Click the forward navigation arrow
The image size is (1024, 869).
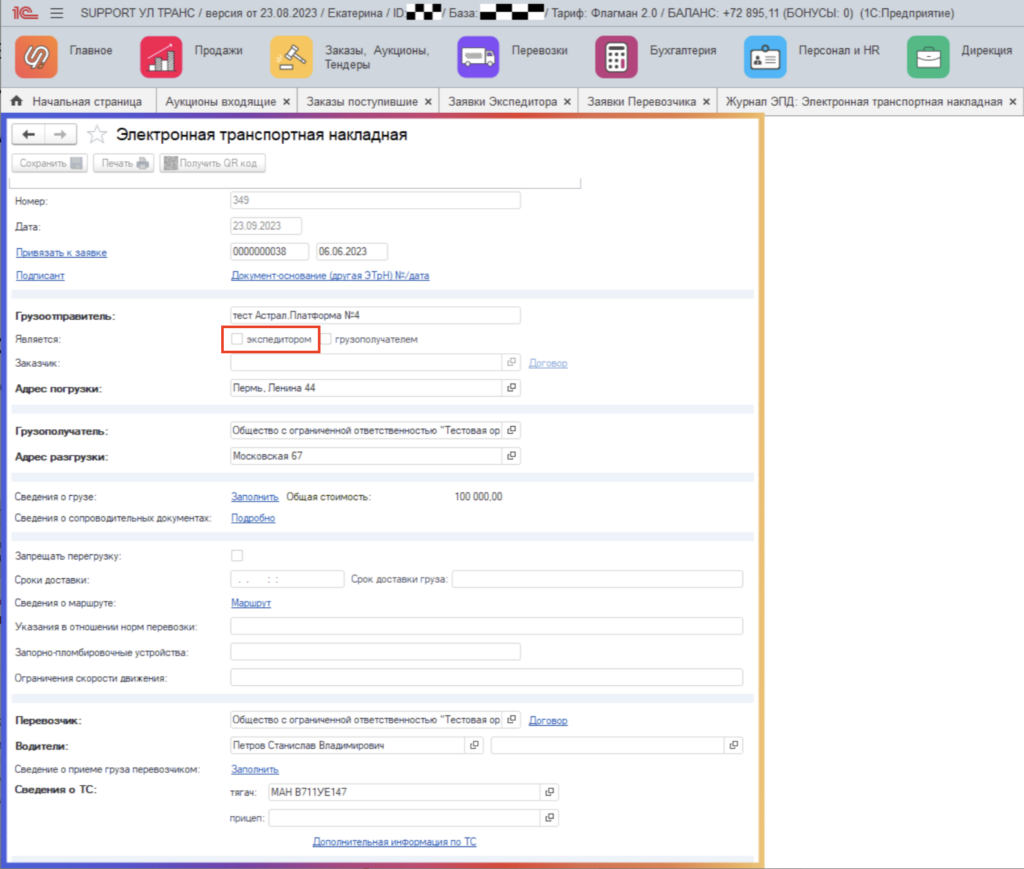(60, 134)
